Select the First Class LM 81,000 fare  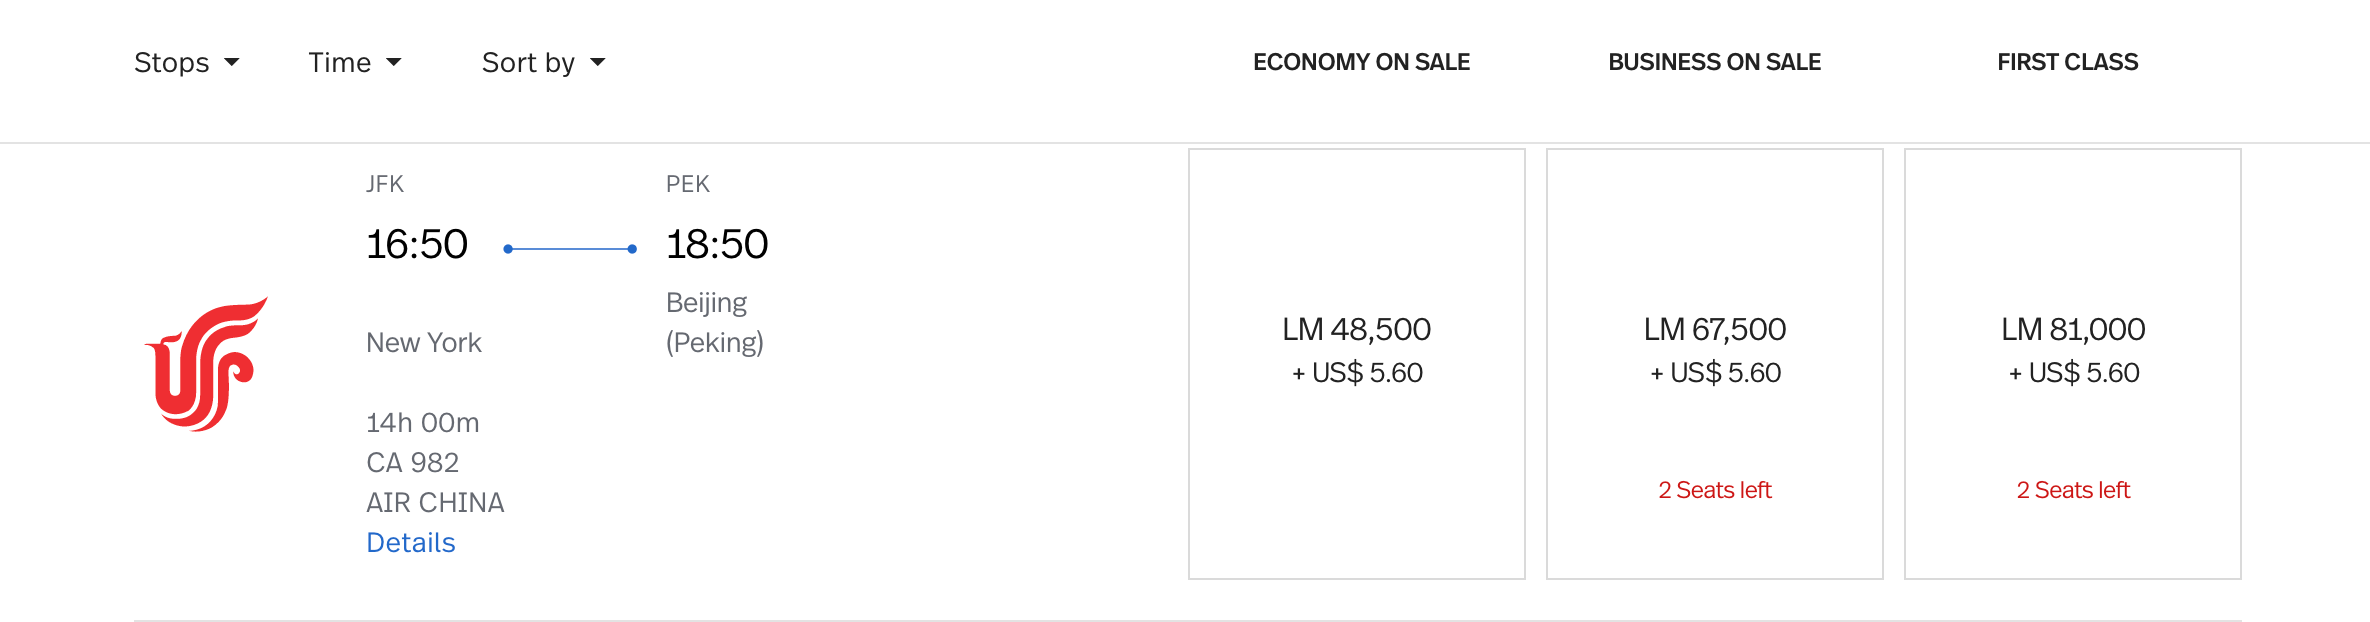(x=2073, y=364)
